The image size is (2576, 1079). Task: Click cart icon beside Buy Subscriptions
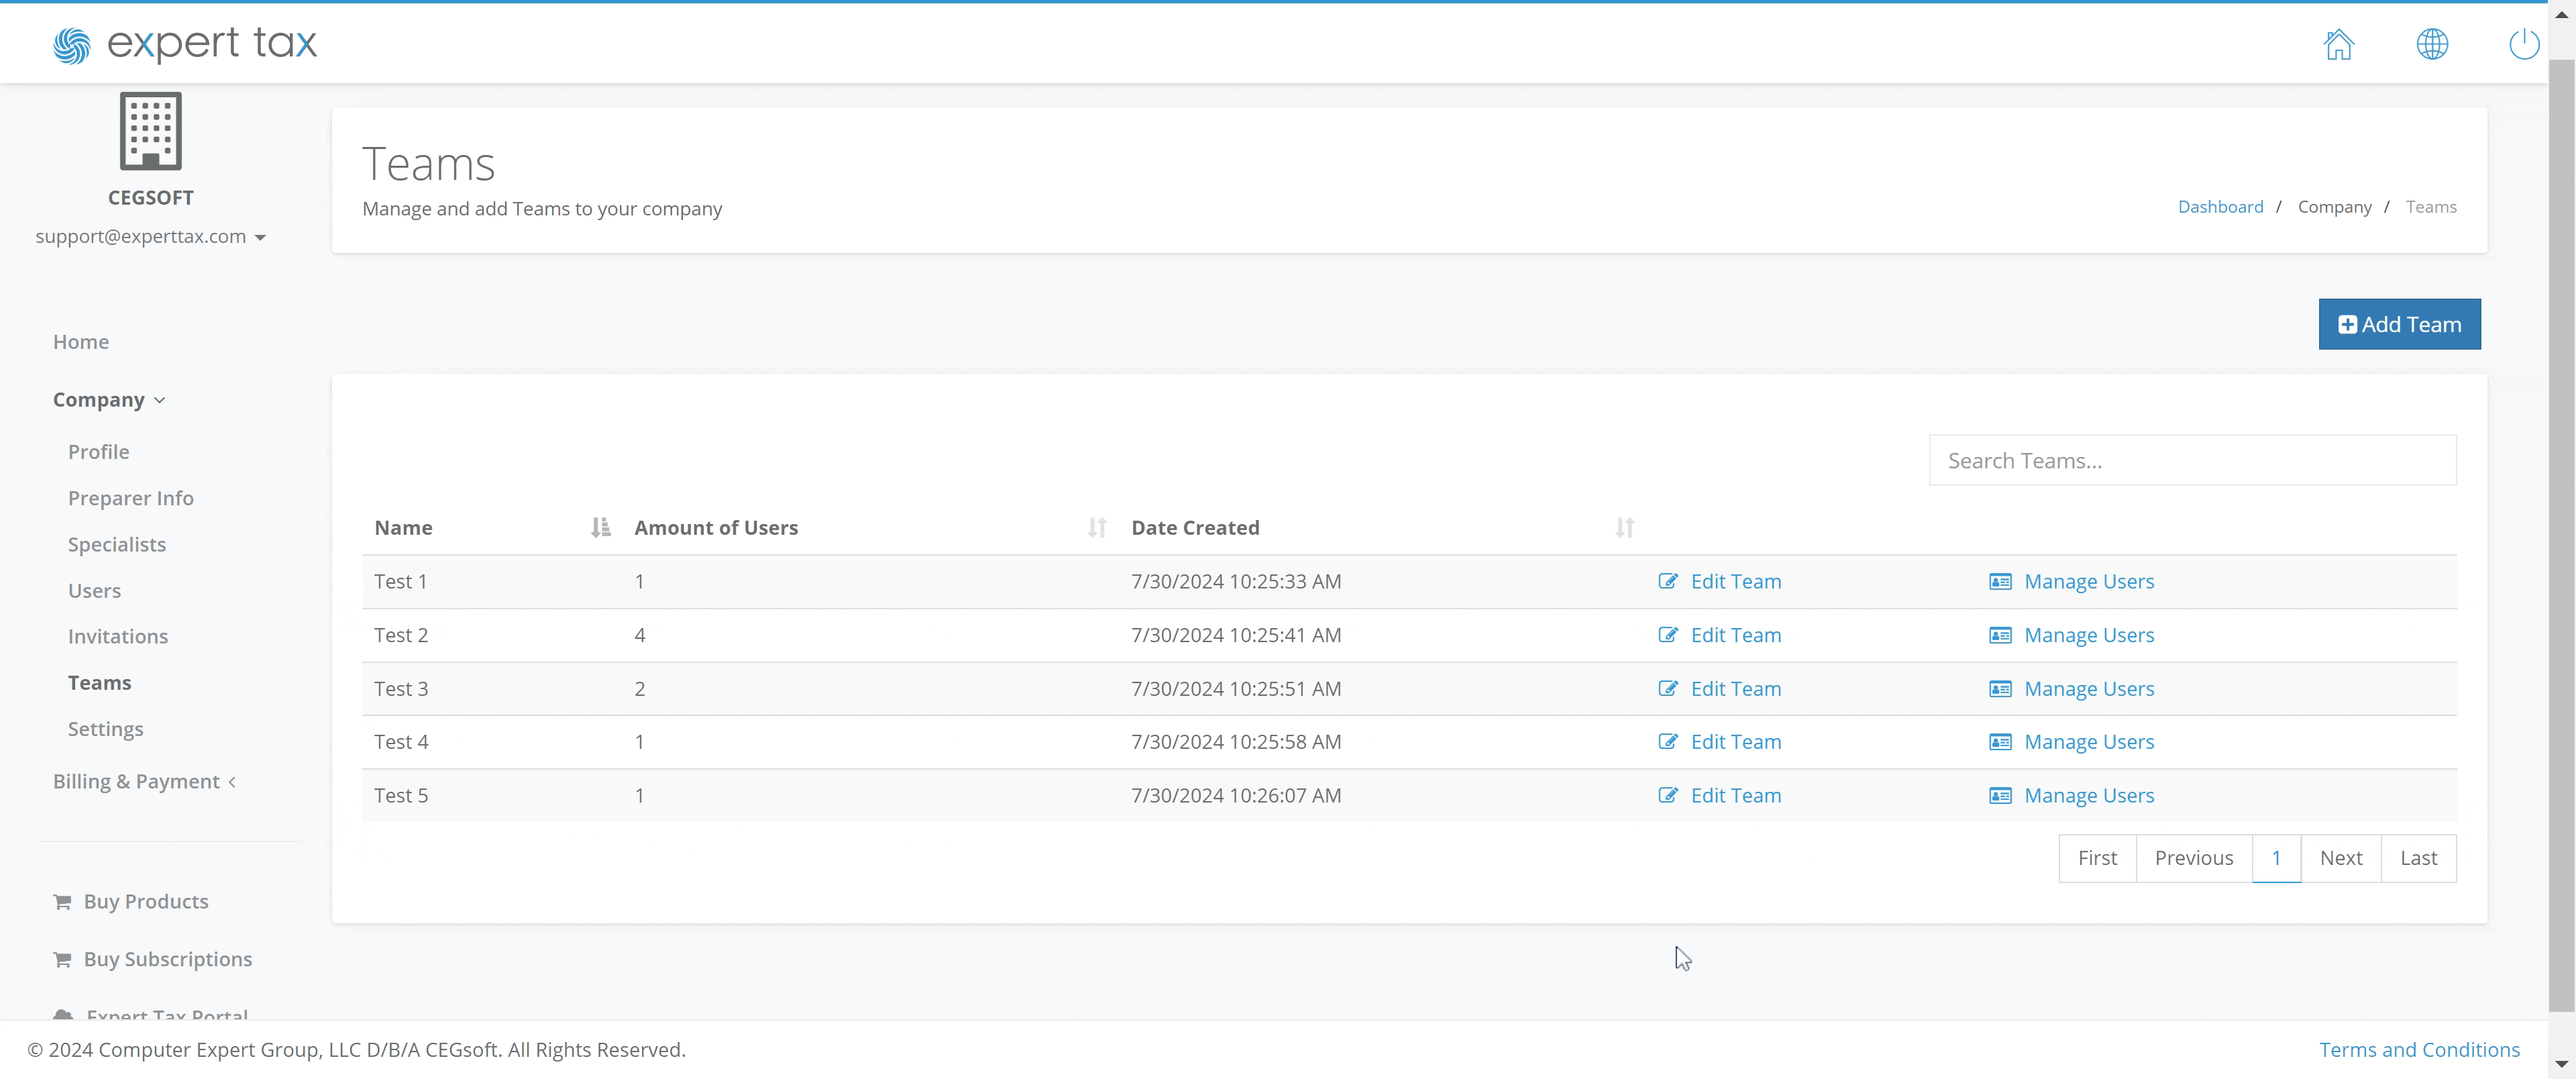click(62, 959)
